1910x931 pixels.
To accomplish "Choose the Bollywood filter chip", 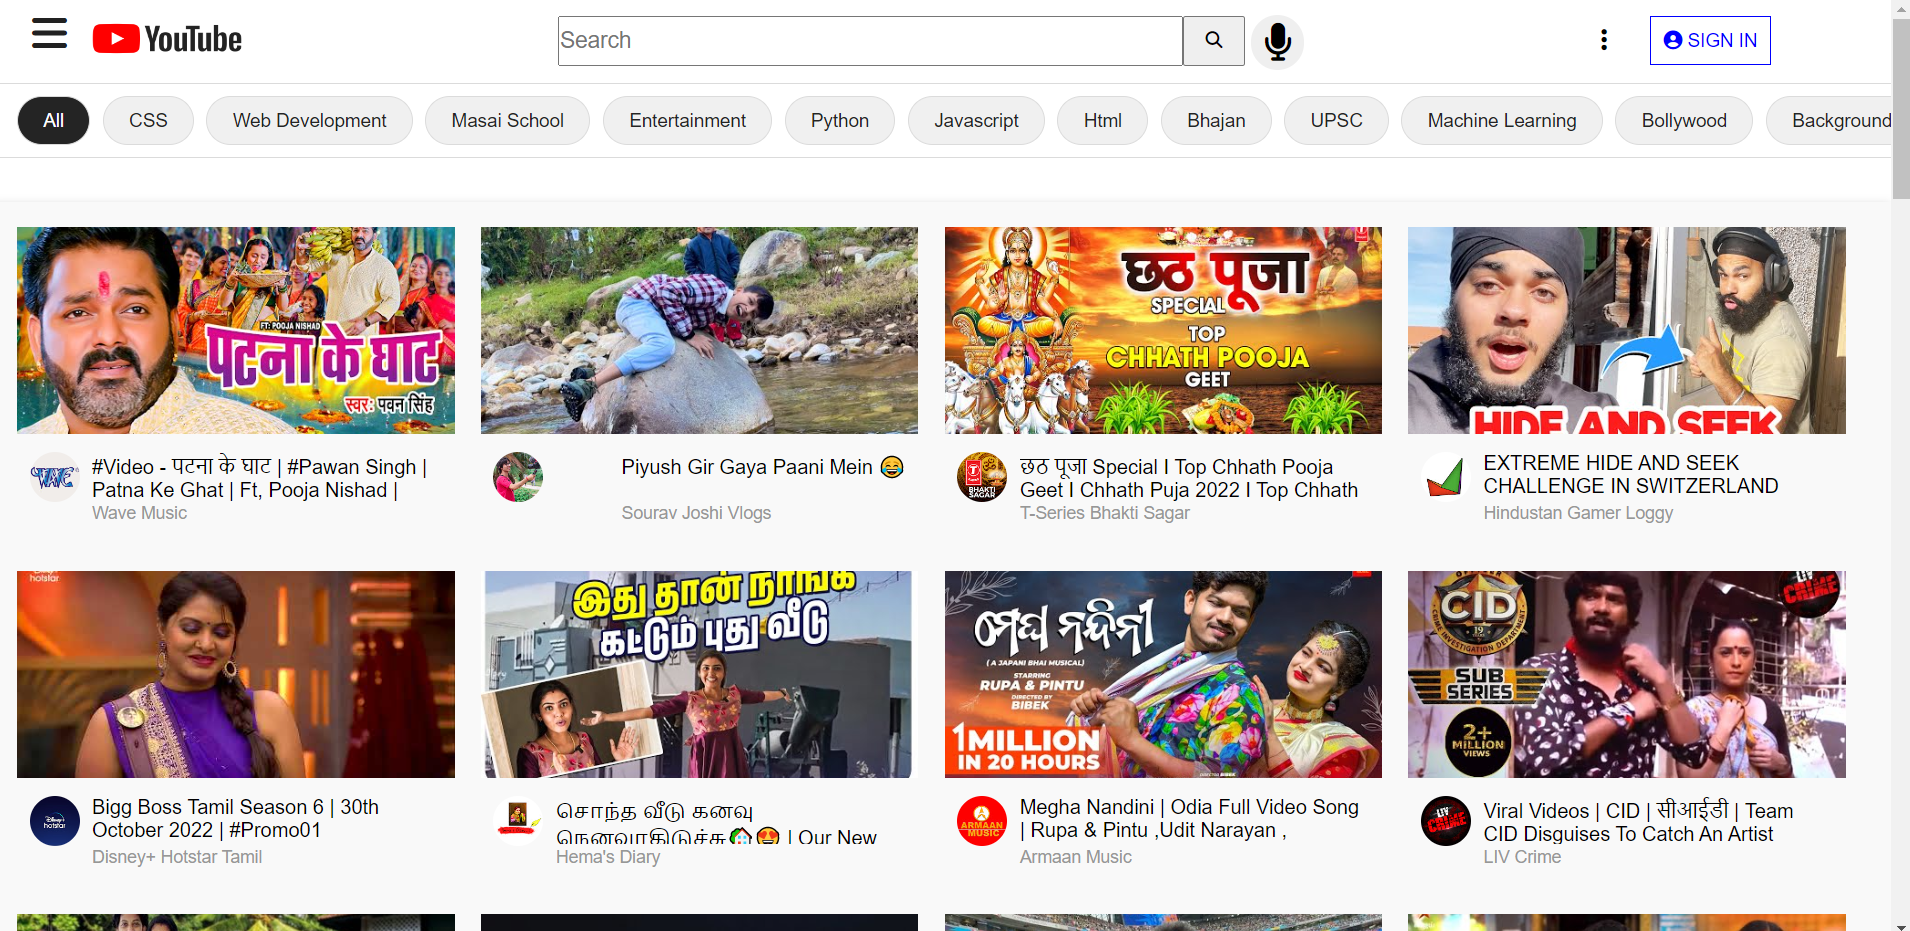I will [1683, 121].
